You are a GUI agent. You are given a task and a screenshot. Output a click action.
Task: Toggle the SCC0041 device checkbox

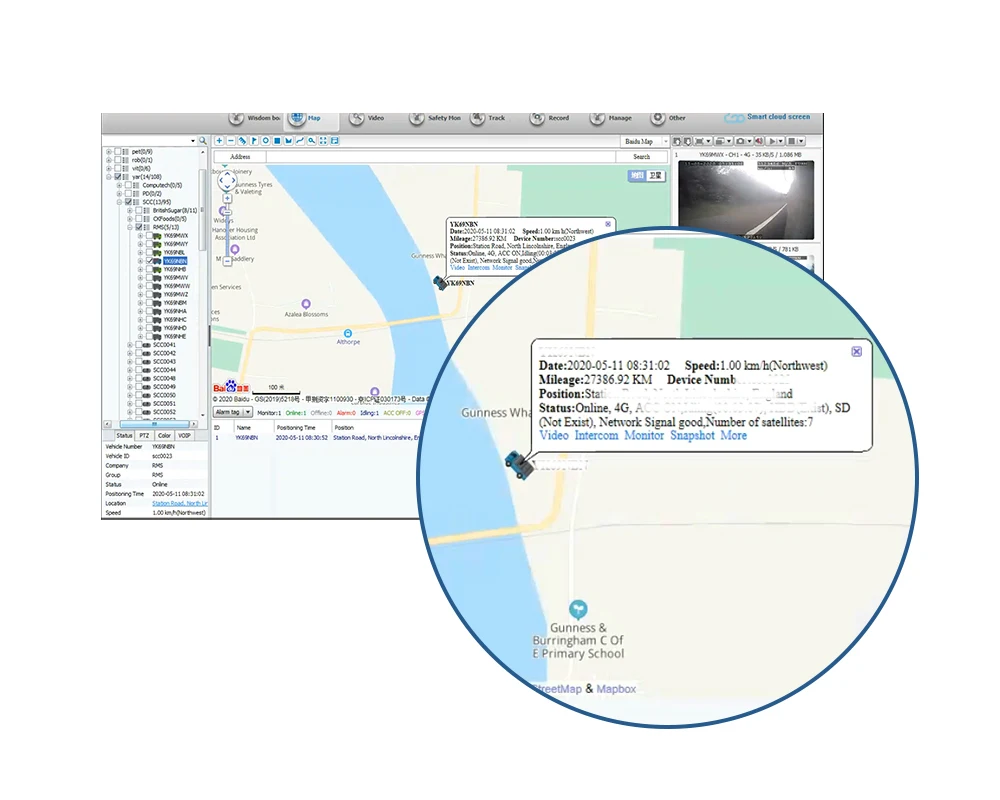point(137,345)
